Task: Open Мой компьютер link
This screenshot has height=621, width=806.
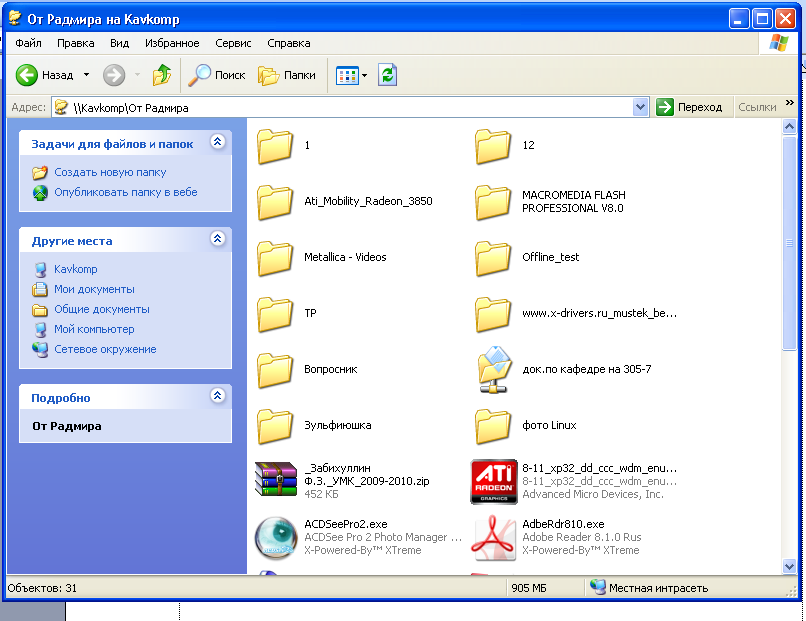Action: pyautogui.click(x=95, y=329)
